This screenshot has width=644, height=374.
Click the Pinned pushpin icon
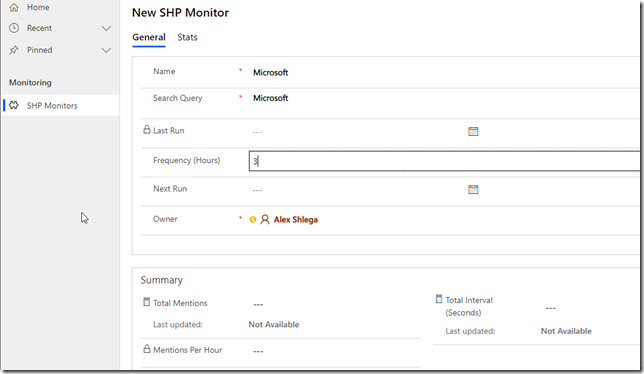click(14, 50)
